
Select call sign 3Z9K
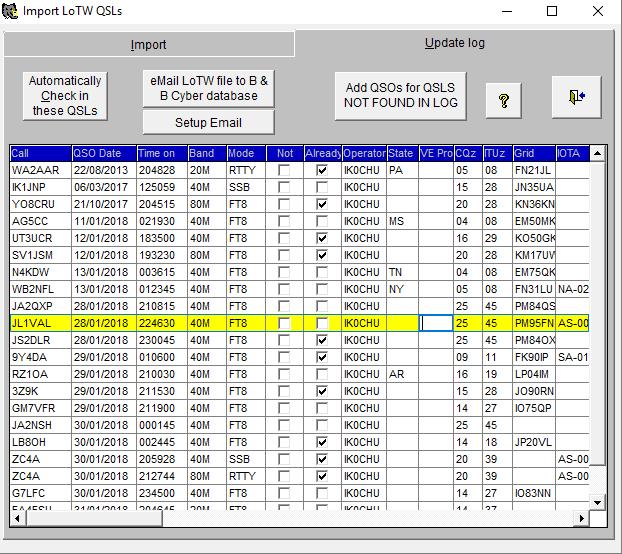25,391
